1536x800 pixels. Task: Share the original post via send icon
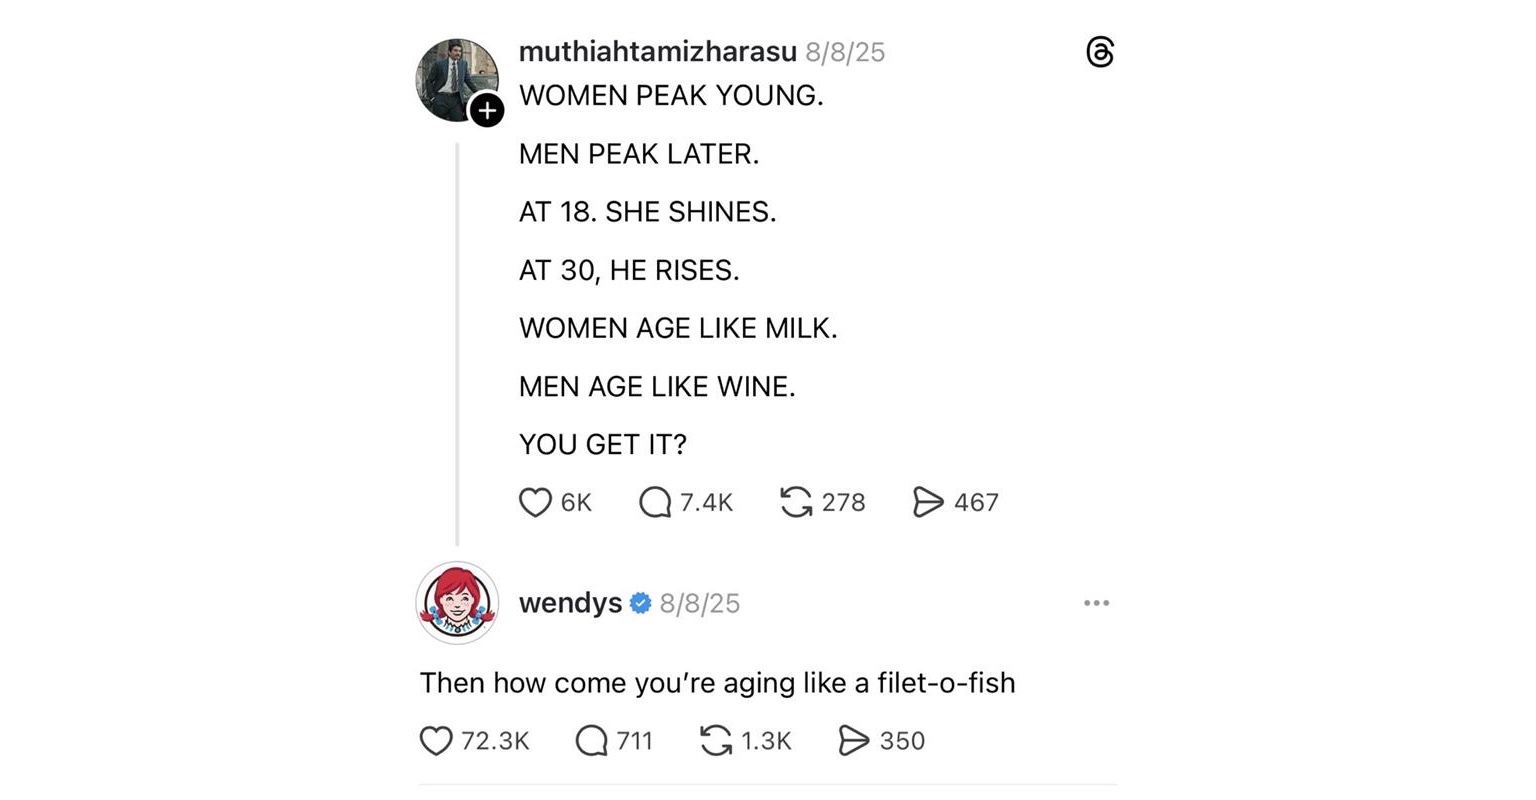pyautogui.click(x=928, y=502)
